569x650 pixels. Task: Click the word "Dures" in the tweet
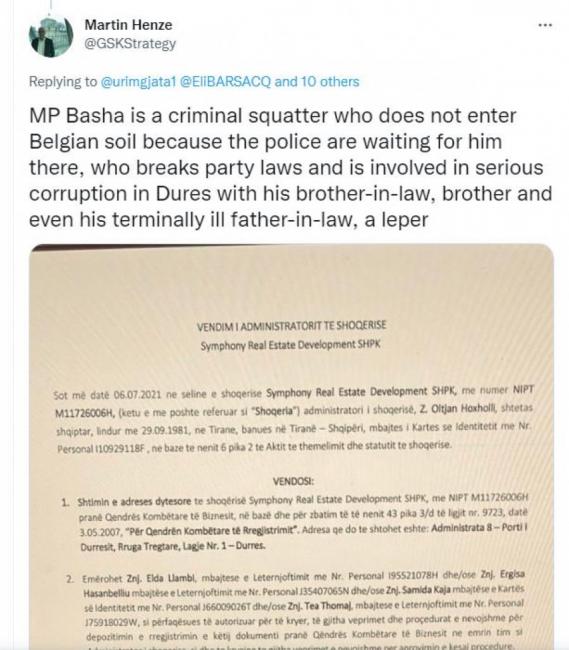click(x=183, y=194)
